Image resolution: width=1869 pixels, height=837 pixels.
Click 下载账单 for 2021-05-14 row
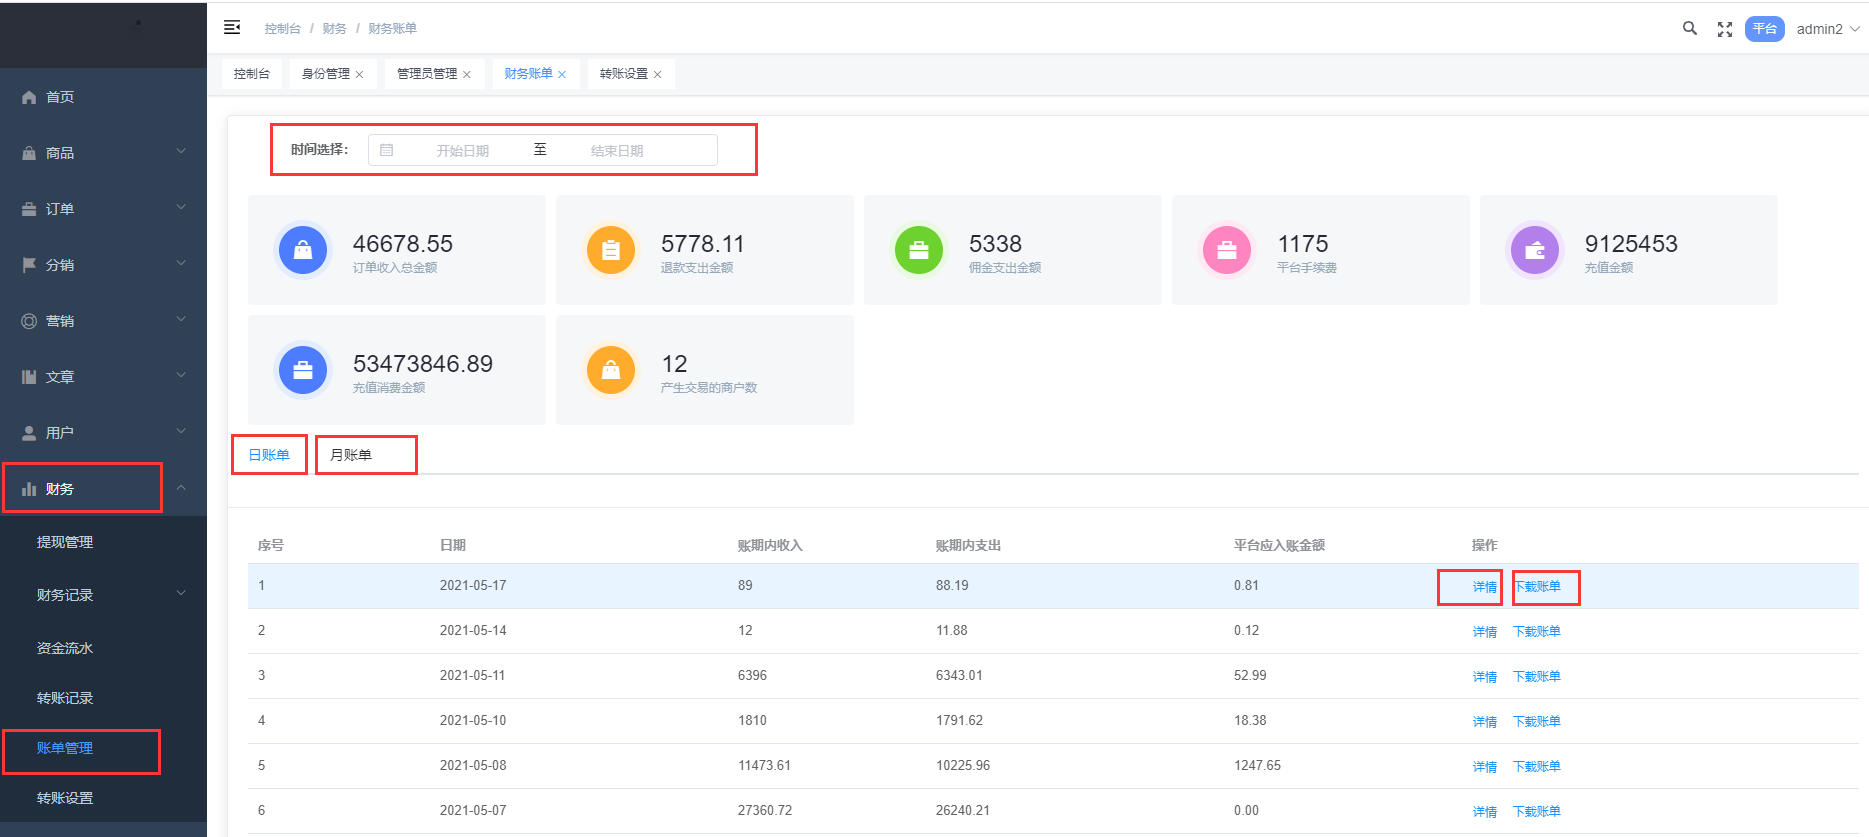tap(1536, 632)
